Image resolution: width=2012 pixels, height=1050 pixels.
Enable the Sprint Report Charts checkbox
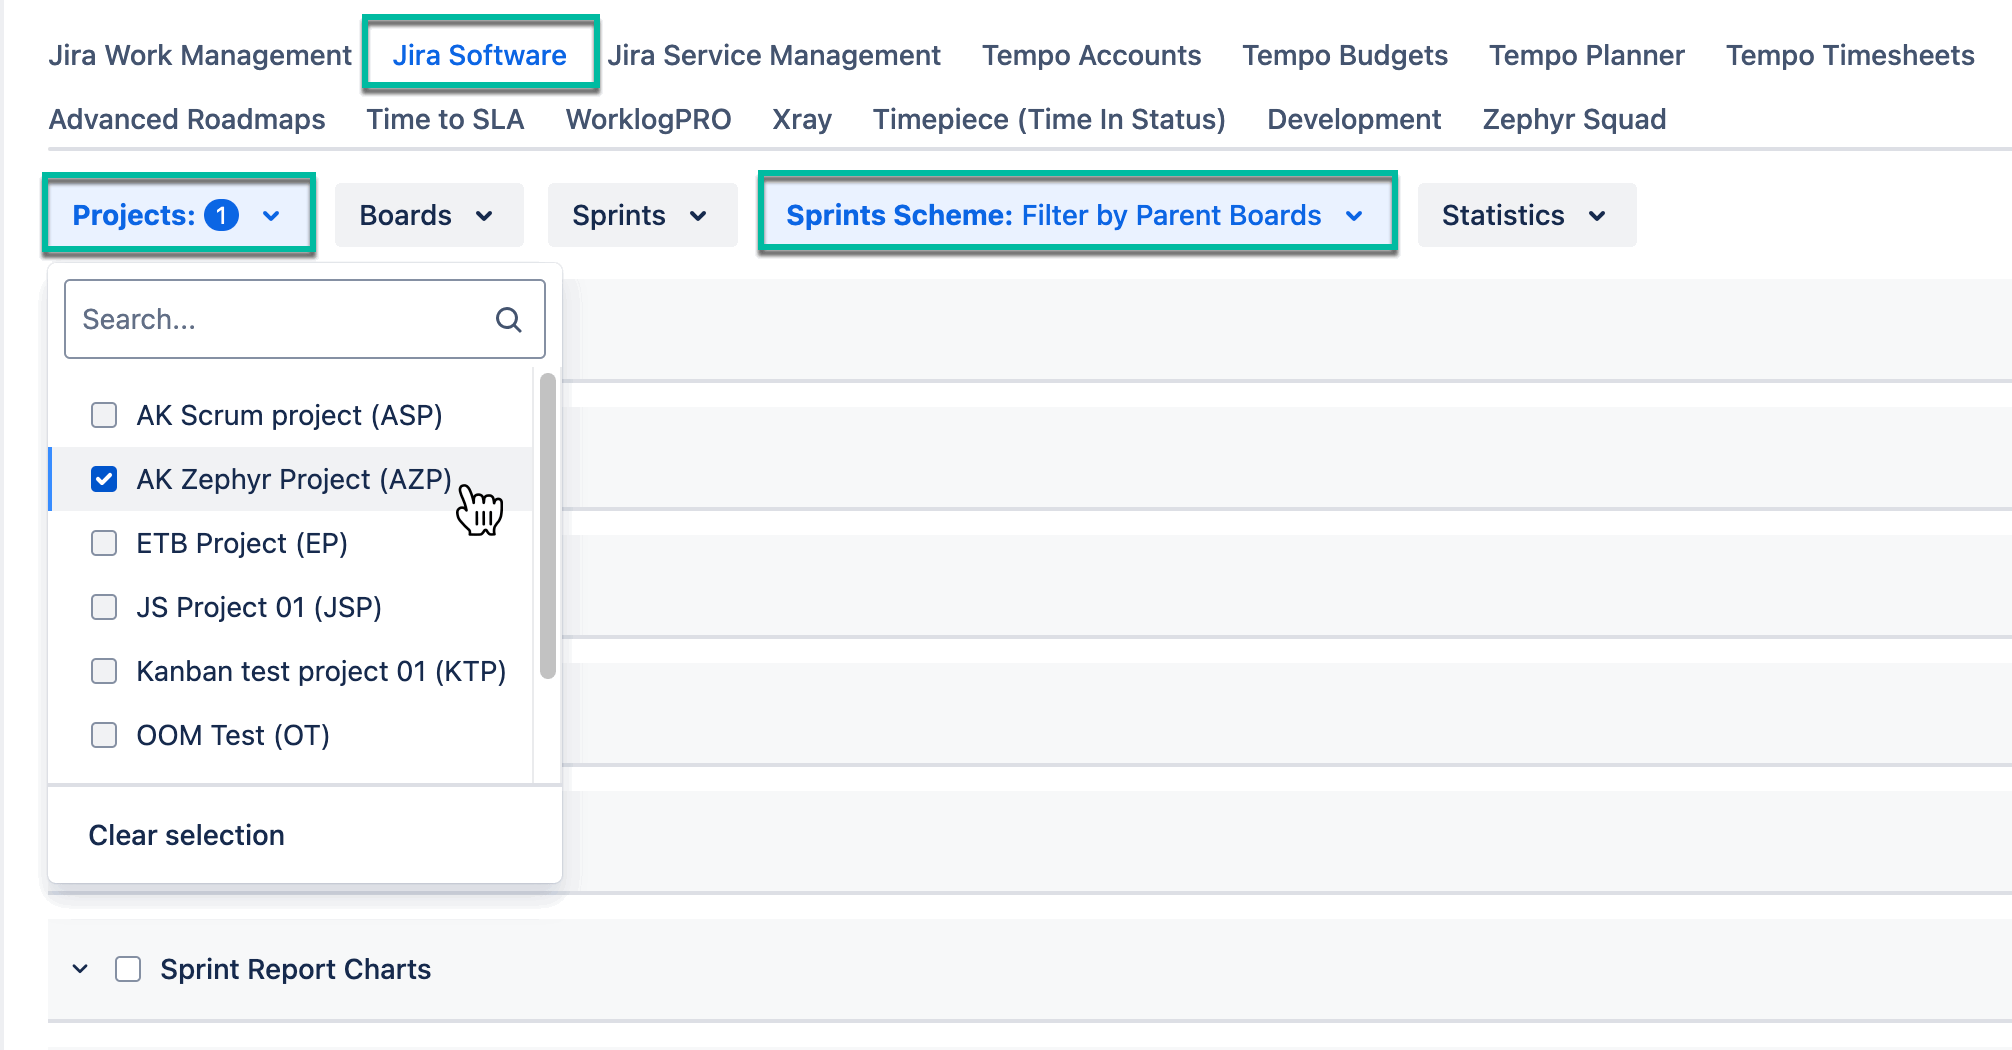[127, 968]
